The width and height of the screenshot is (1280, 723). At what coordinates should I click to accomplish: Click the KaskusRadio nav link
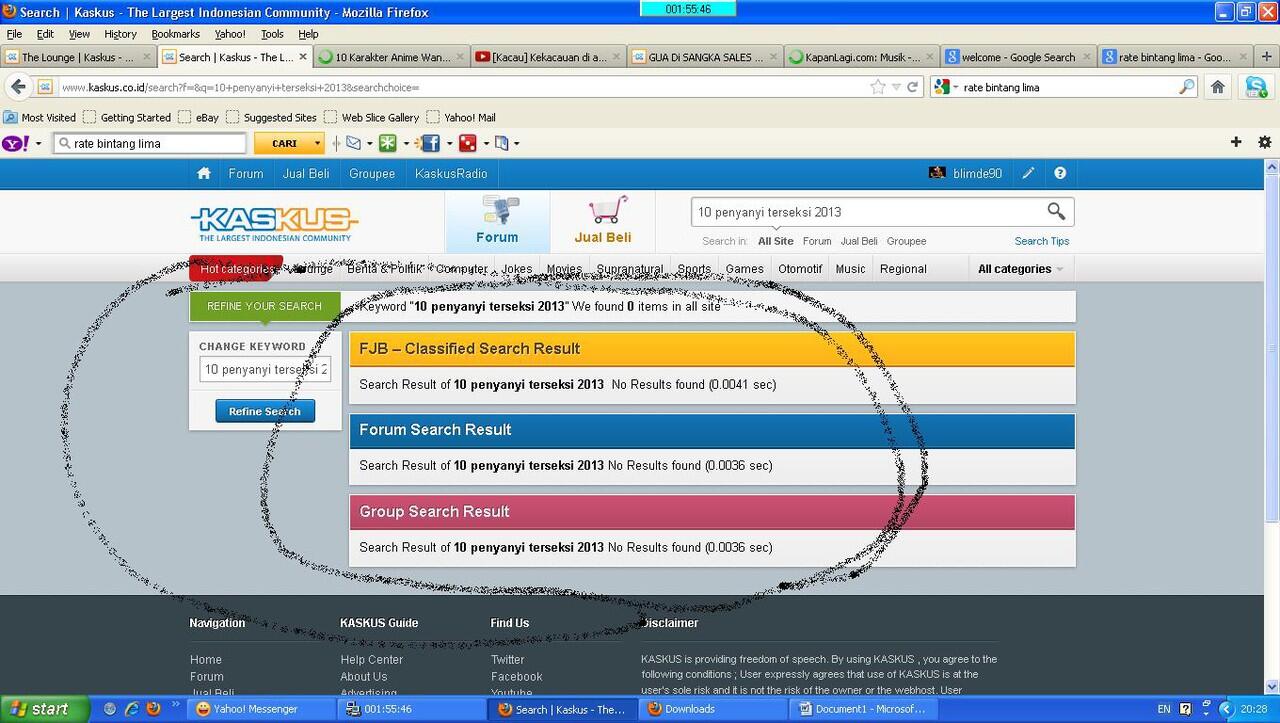[451, 173]
